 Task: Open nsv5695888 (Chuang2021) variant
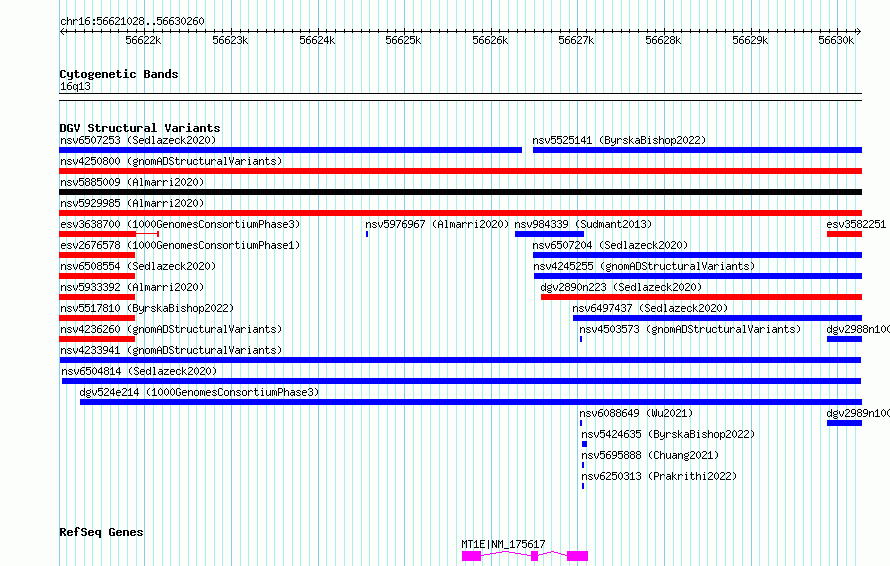click(x=583, y=465)
